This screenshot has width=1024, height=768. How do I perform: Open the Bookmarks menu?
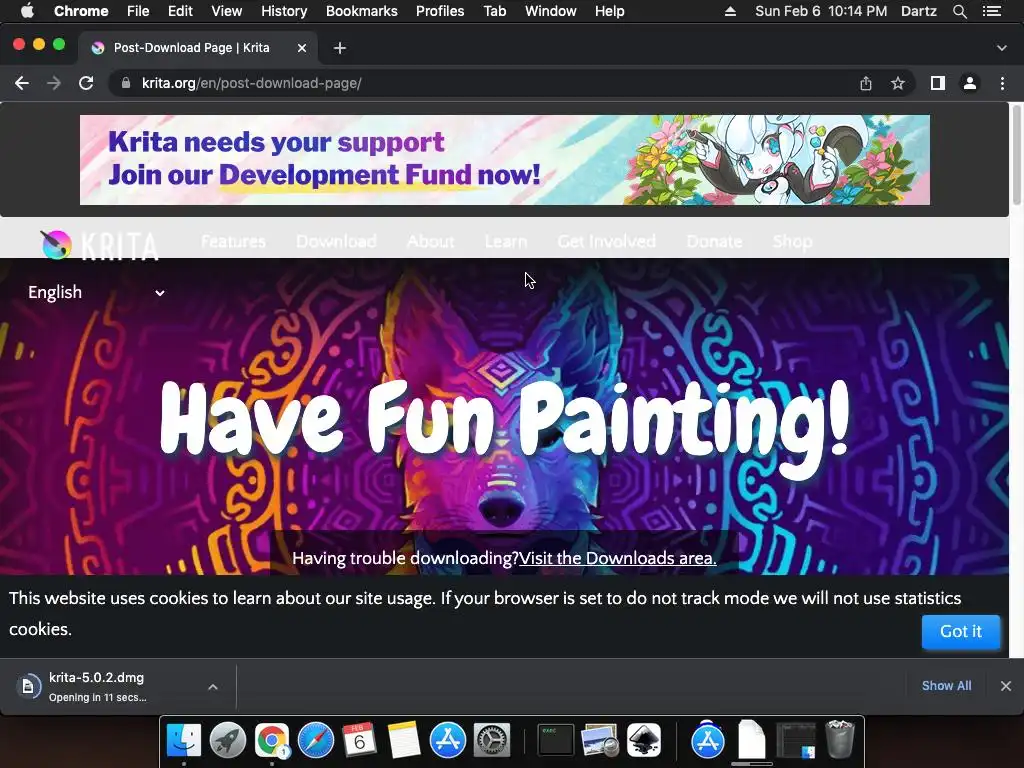(x=362, y=11)
